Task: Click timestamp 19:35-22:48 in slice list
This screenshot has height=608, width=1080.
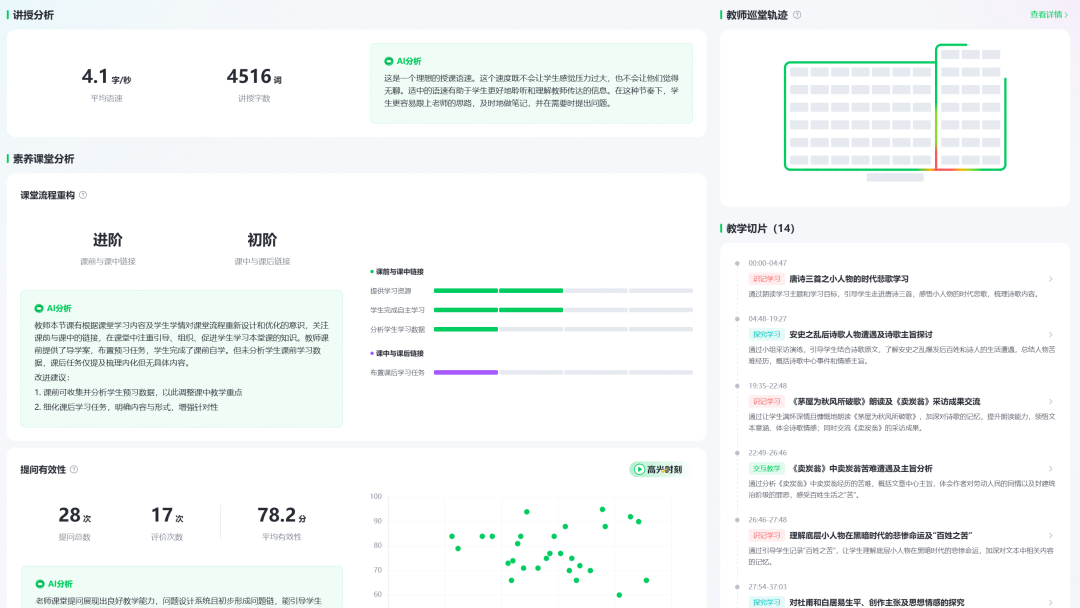Action: [x=767, y=386]
